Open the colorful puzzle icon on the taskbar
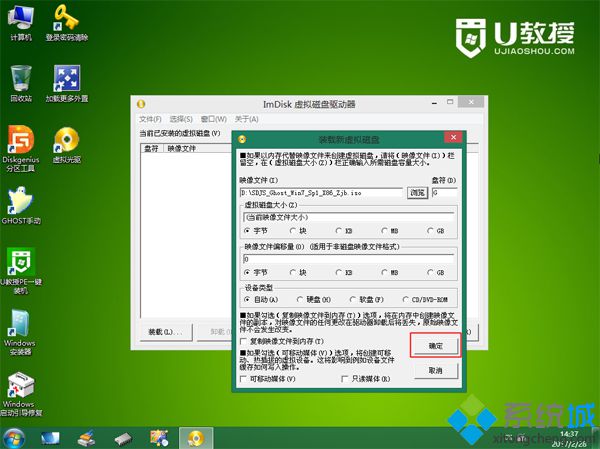 pos(159,438)
